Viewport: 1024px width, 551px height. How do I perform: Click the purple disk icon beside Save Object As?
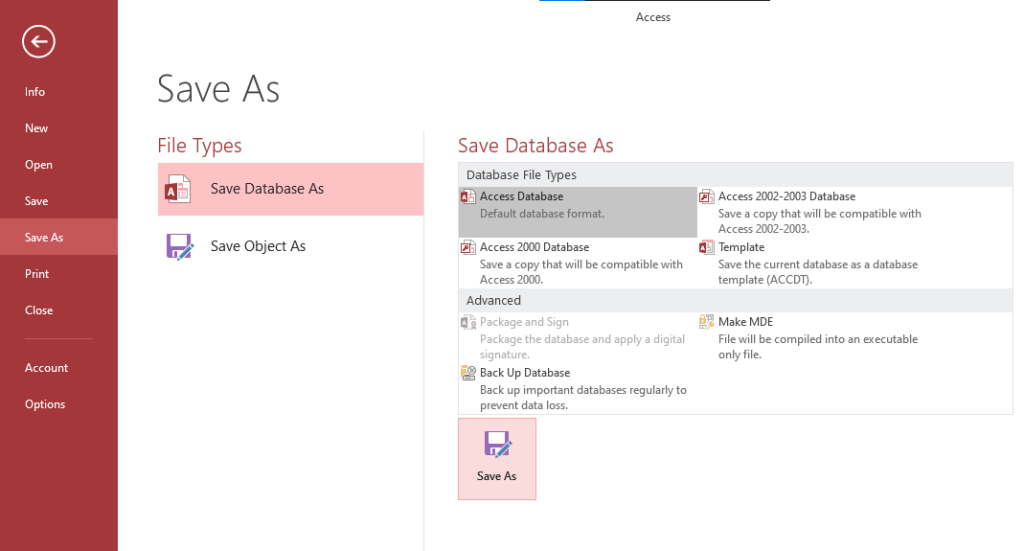point(180,247)
